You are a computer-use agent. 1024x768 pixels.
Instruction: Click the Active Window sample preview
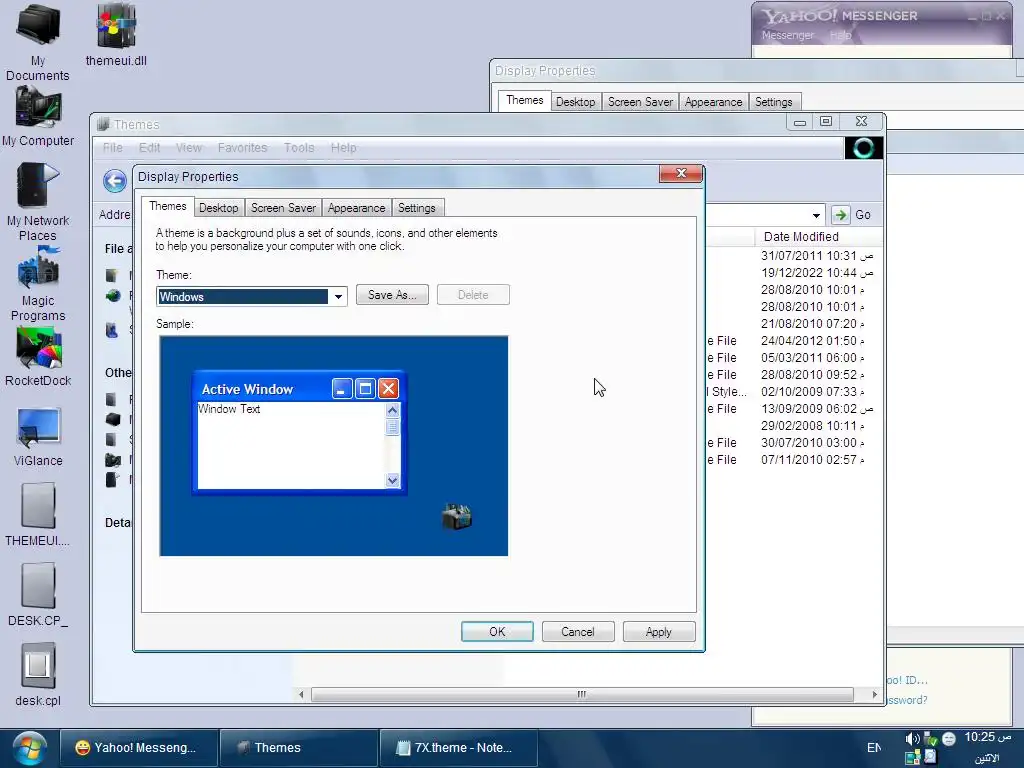pyautogui.click(x=300, y=432)
